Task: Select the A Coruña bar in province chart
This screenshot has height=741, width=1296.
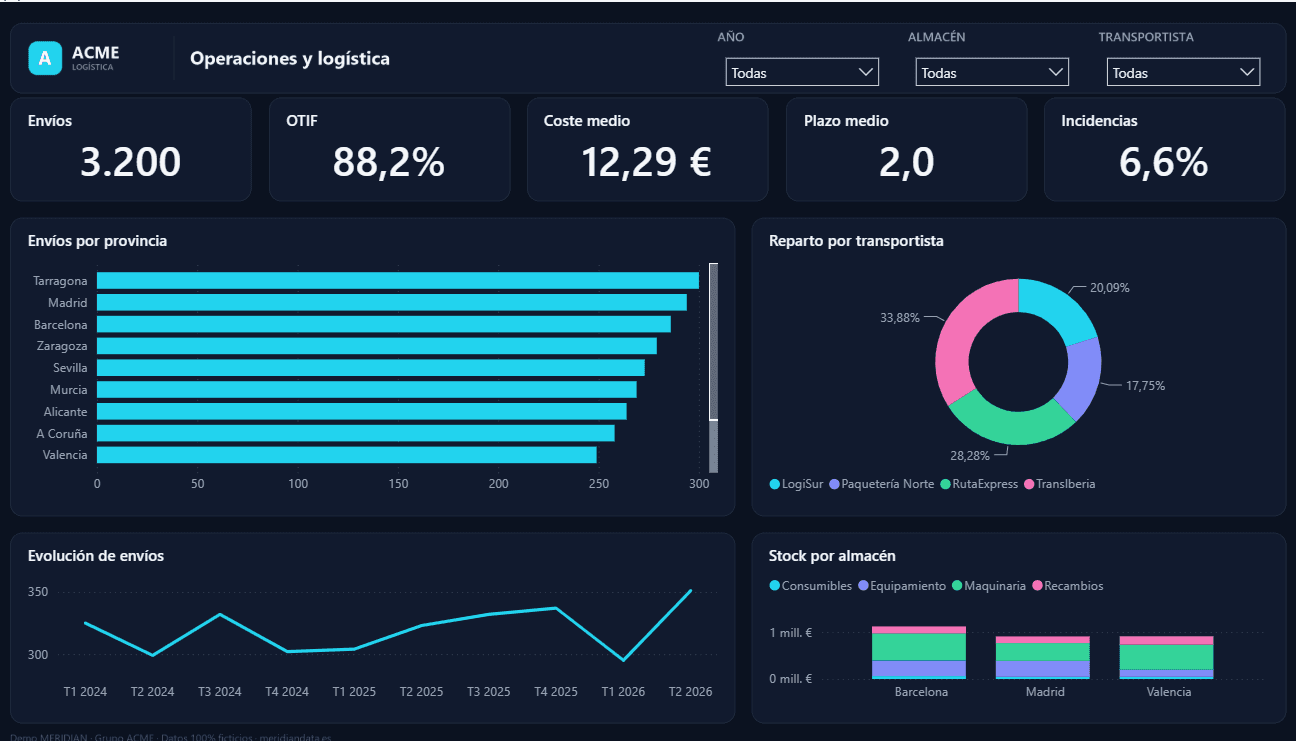Action: 356,433
